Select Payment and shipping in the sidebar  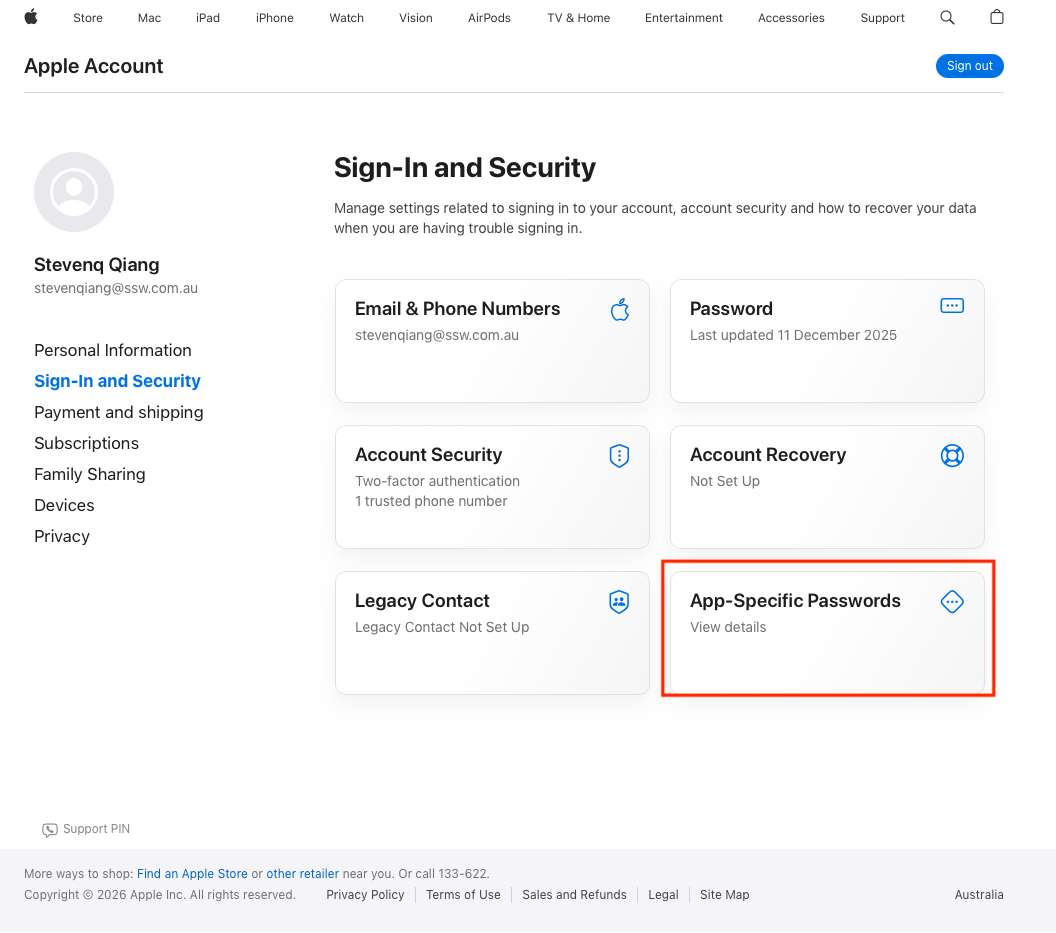pyautogui.click(x=119, y=412)
